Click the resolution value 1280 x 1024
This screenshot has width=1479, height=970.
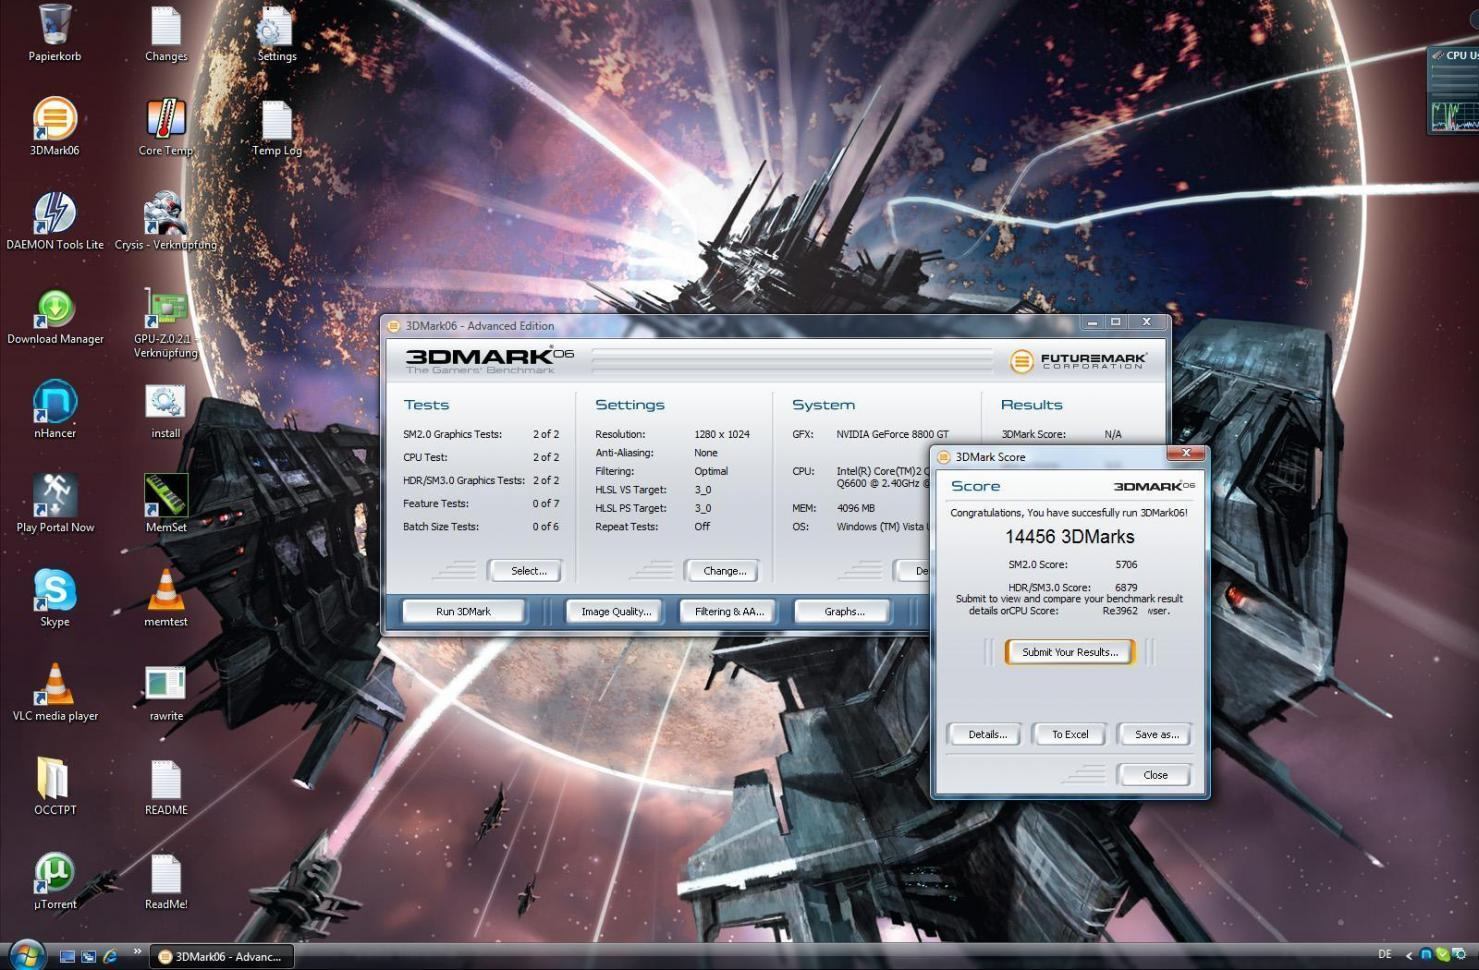721,434
